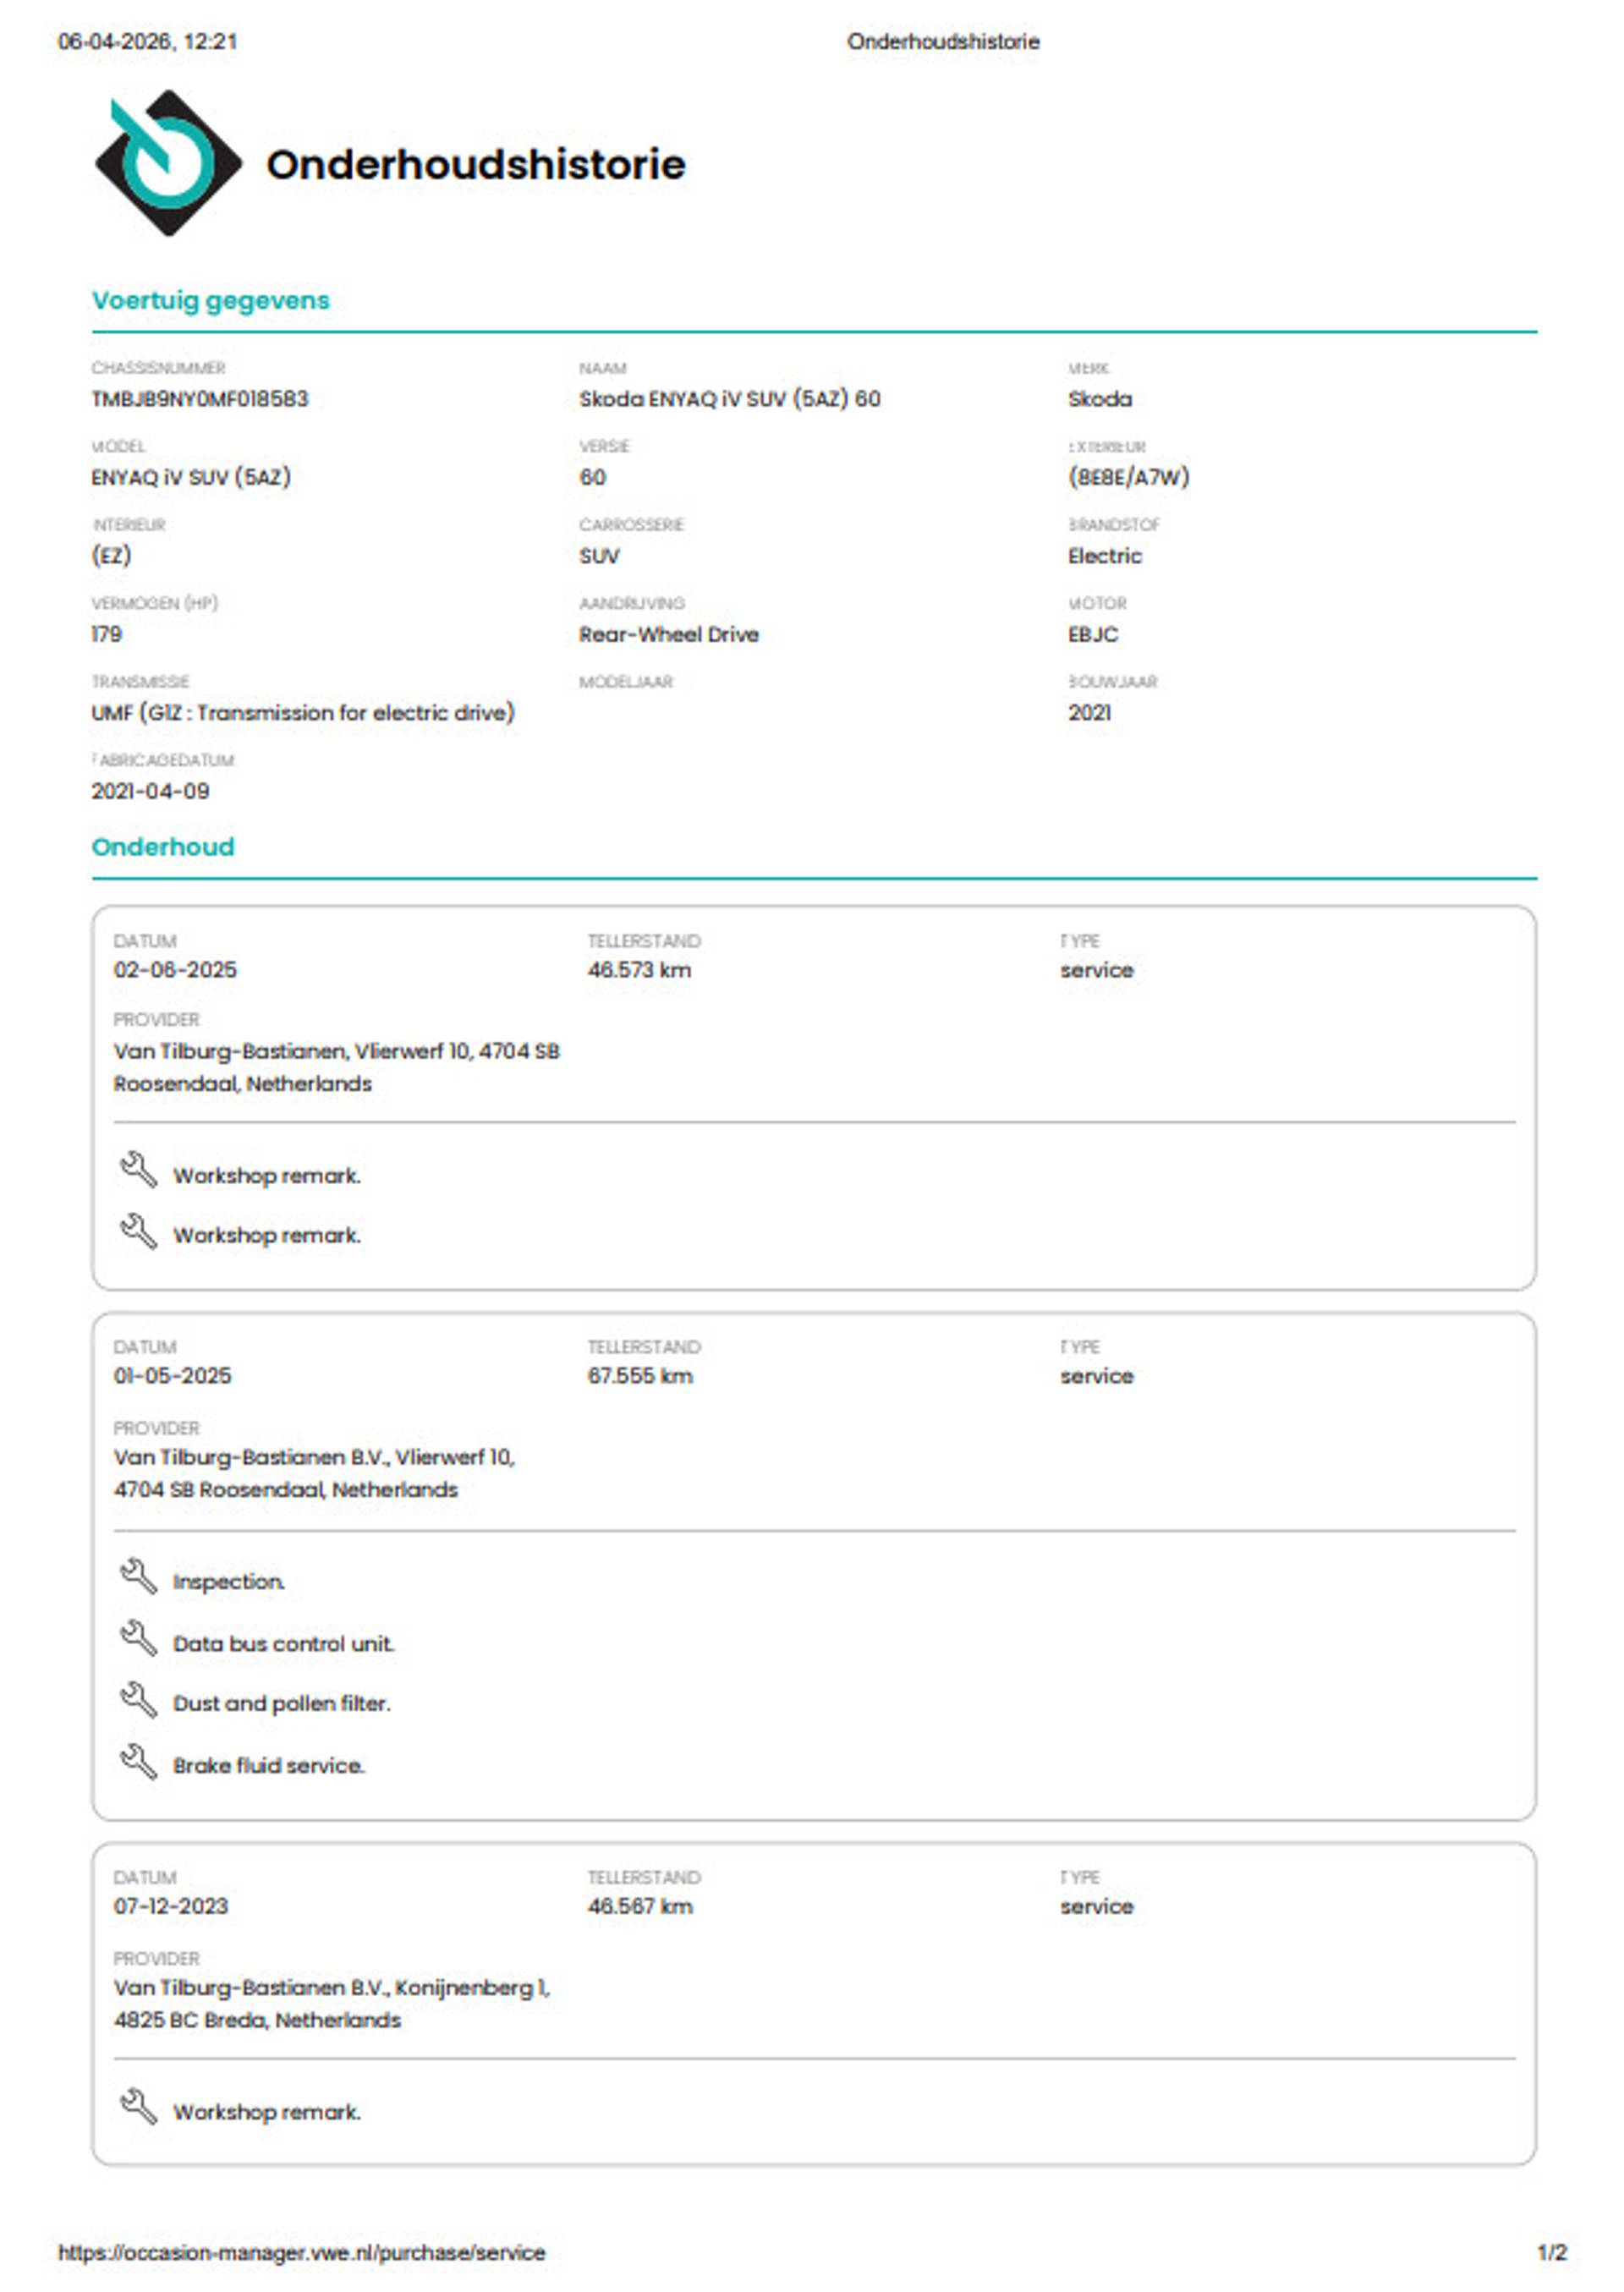The width and height of the screenshot is (1624, 2292).
Task: Click the Brake fluid service text
Action: [268, 1765]
